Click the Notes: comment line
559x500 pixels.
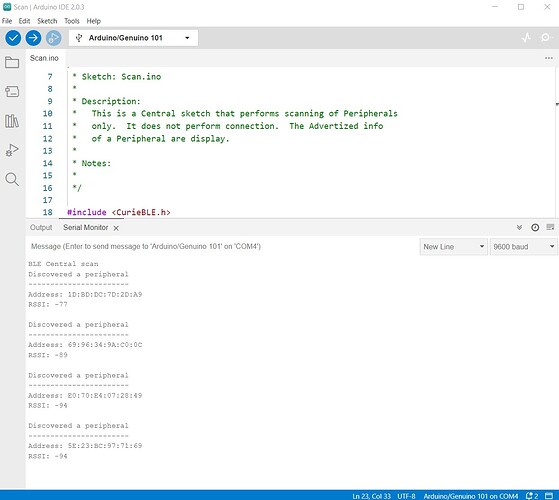[92, 163]
